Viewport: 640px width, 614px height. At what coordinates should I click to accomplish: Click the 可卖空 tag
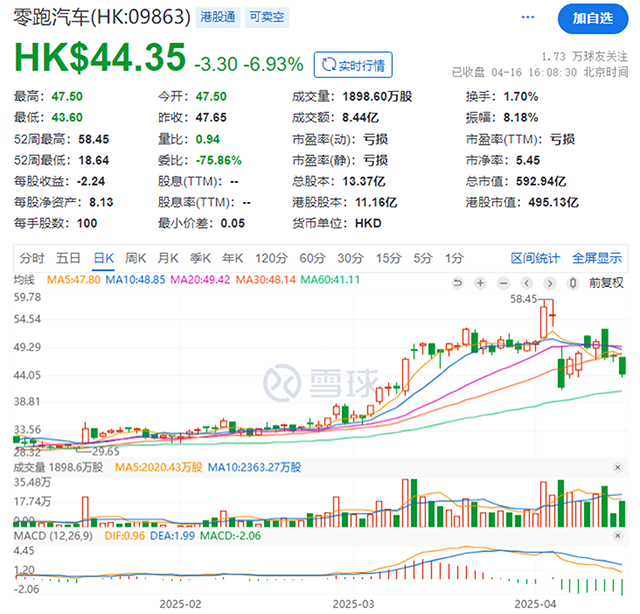(x=267, y=17)
